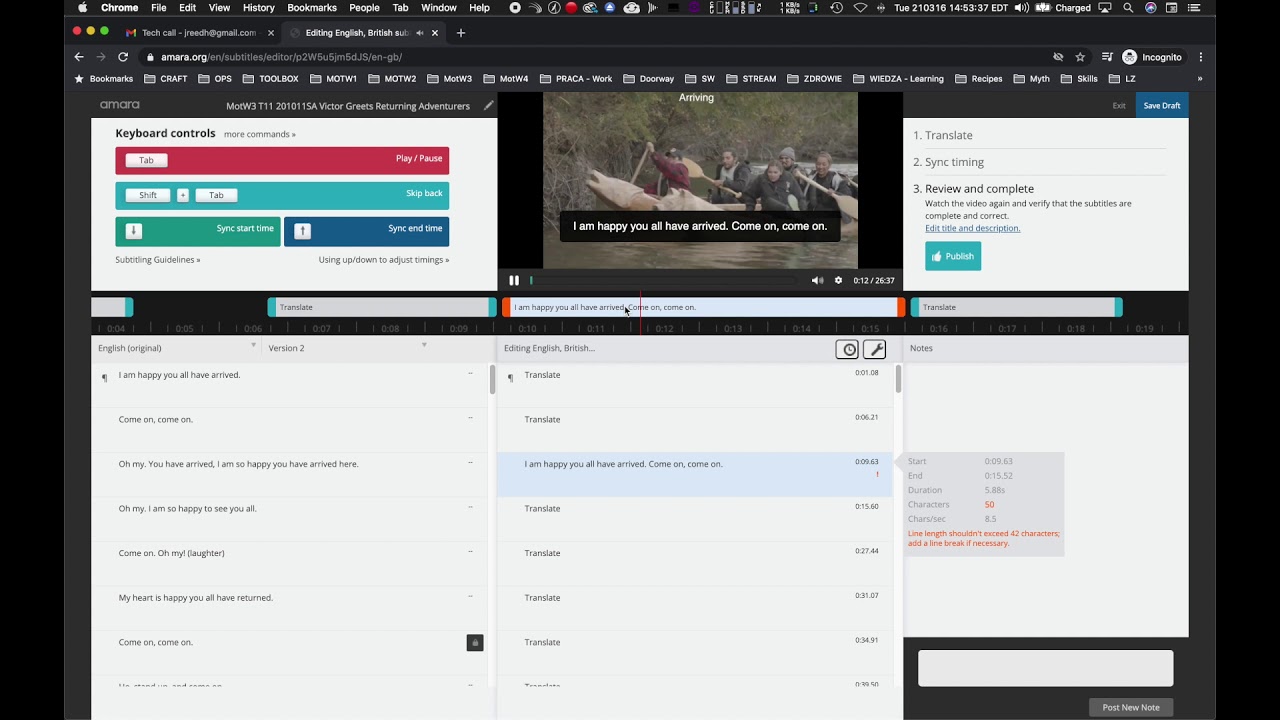Open English (original) language dropdown
Viewport: 1280px width, 720px height.
click(176, 347)
